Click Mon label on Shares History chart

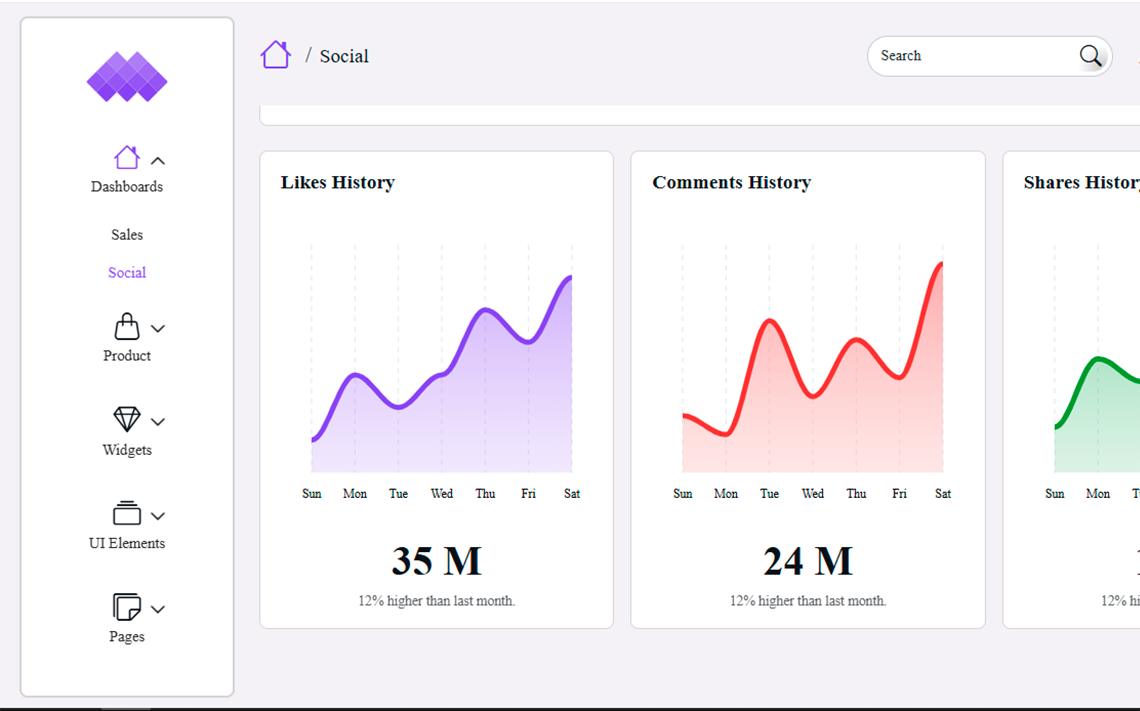coord(1098,494)
